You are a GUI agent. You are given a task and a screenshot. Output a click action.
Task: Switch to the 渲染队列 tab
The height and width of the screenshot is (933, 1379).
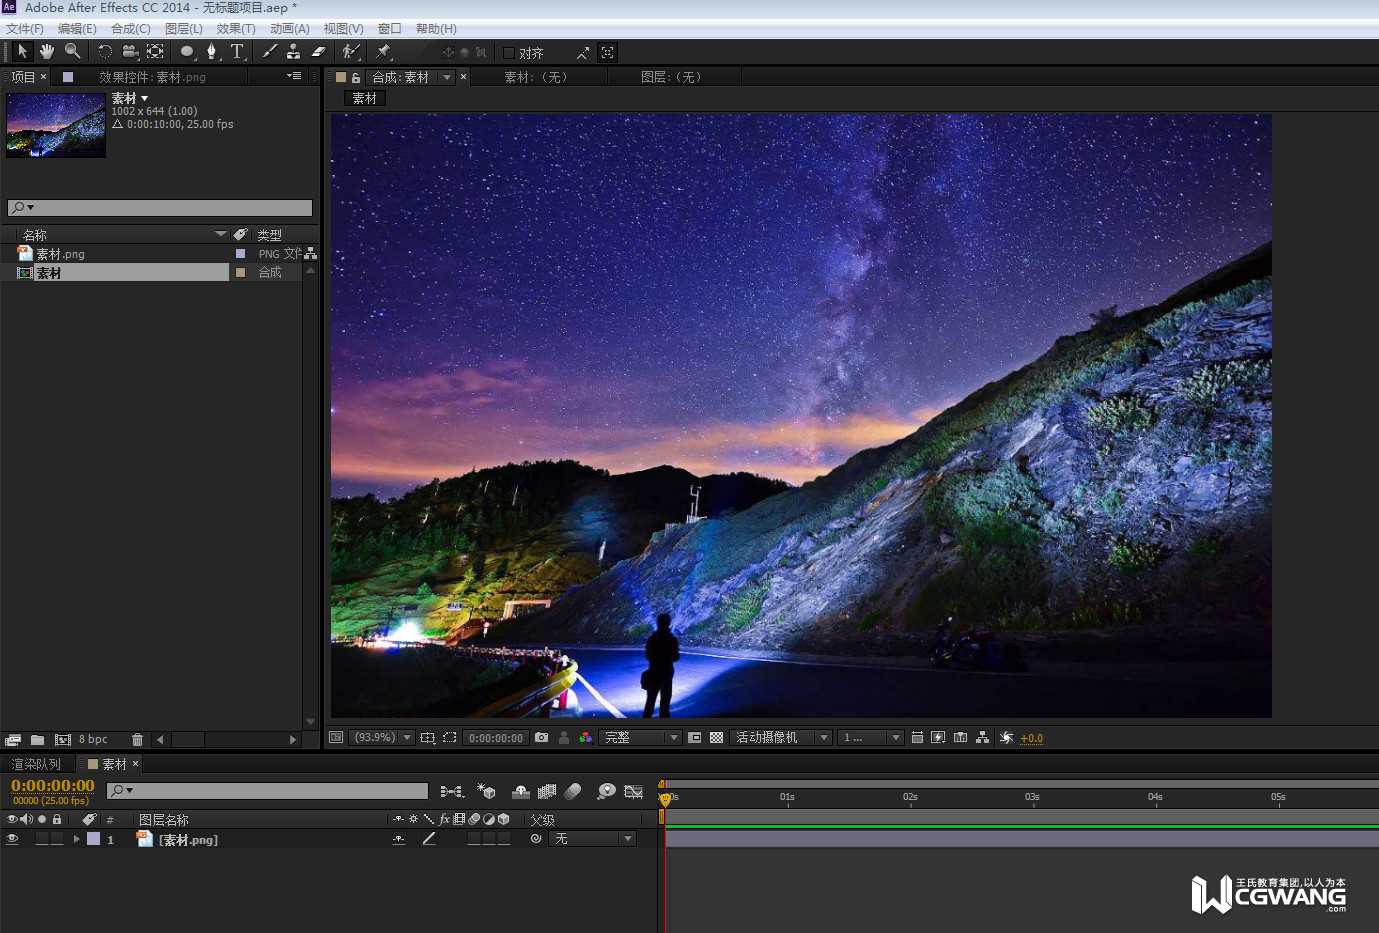(36, 764)
